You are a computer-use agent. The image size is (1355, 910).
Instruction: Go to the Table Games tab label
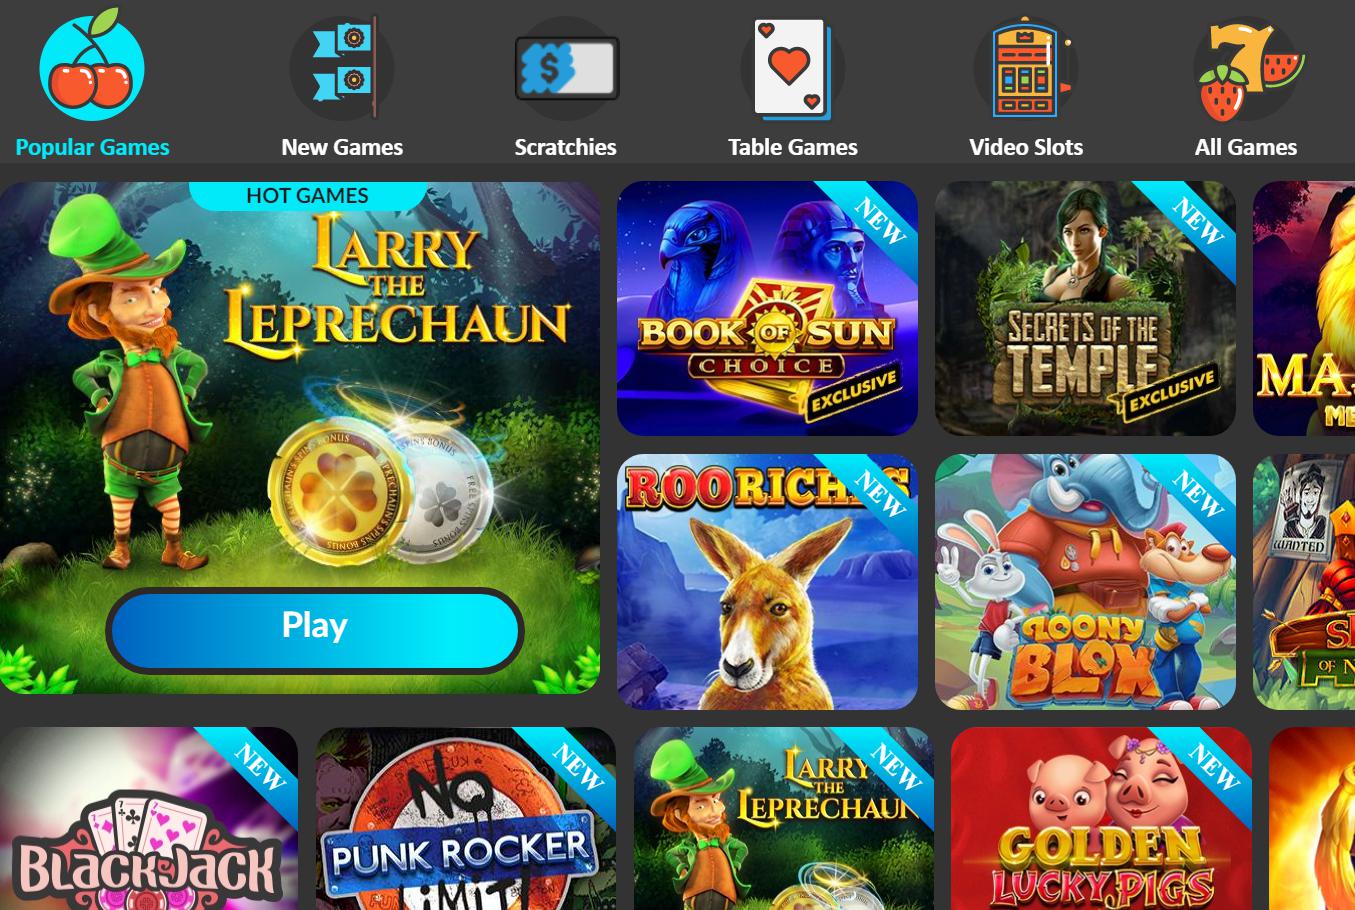(x=793, y=147)
